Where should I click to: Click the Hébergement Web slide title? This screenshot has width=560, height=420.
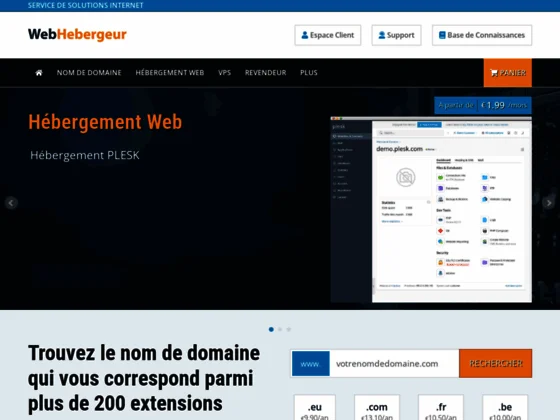(105, 122)
